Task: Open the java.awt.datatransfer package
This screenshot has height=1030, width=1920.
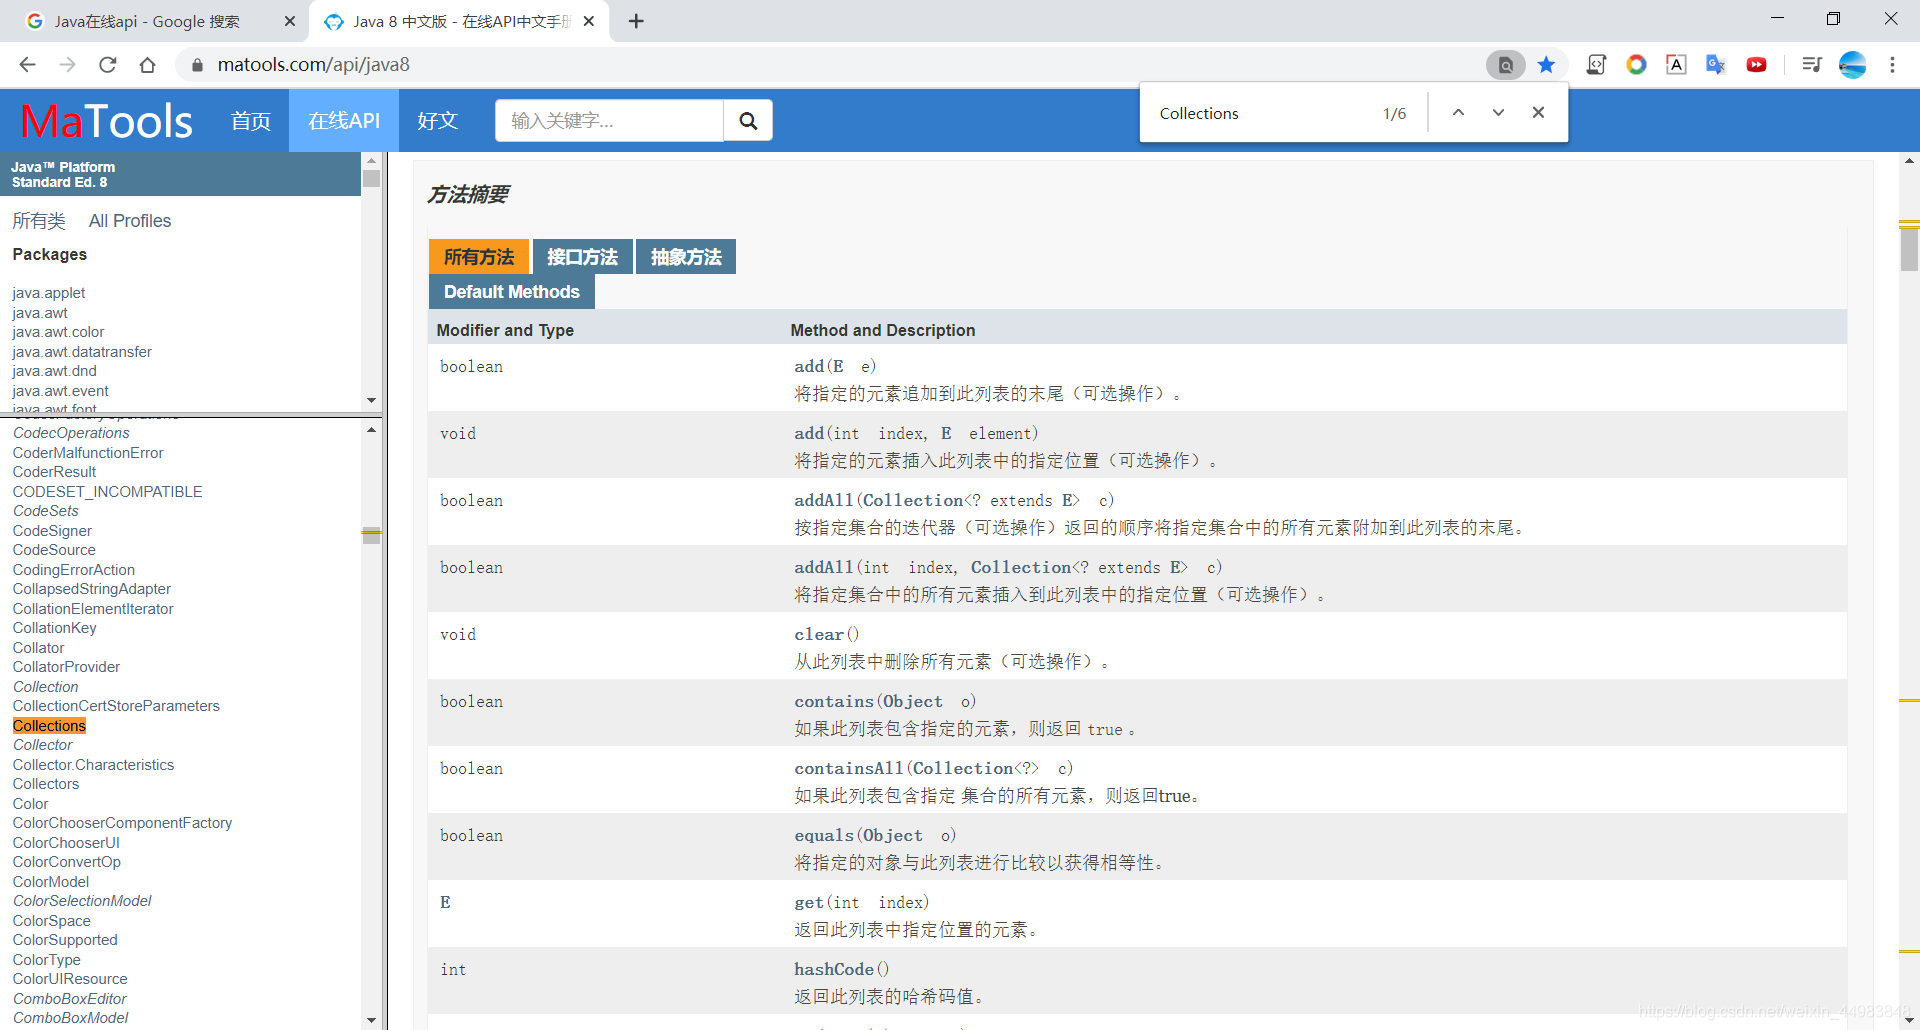Action: [82, 352]
